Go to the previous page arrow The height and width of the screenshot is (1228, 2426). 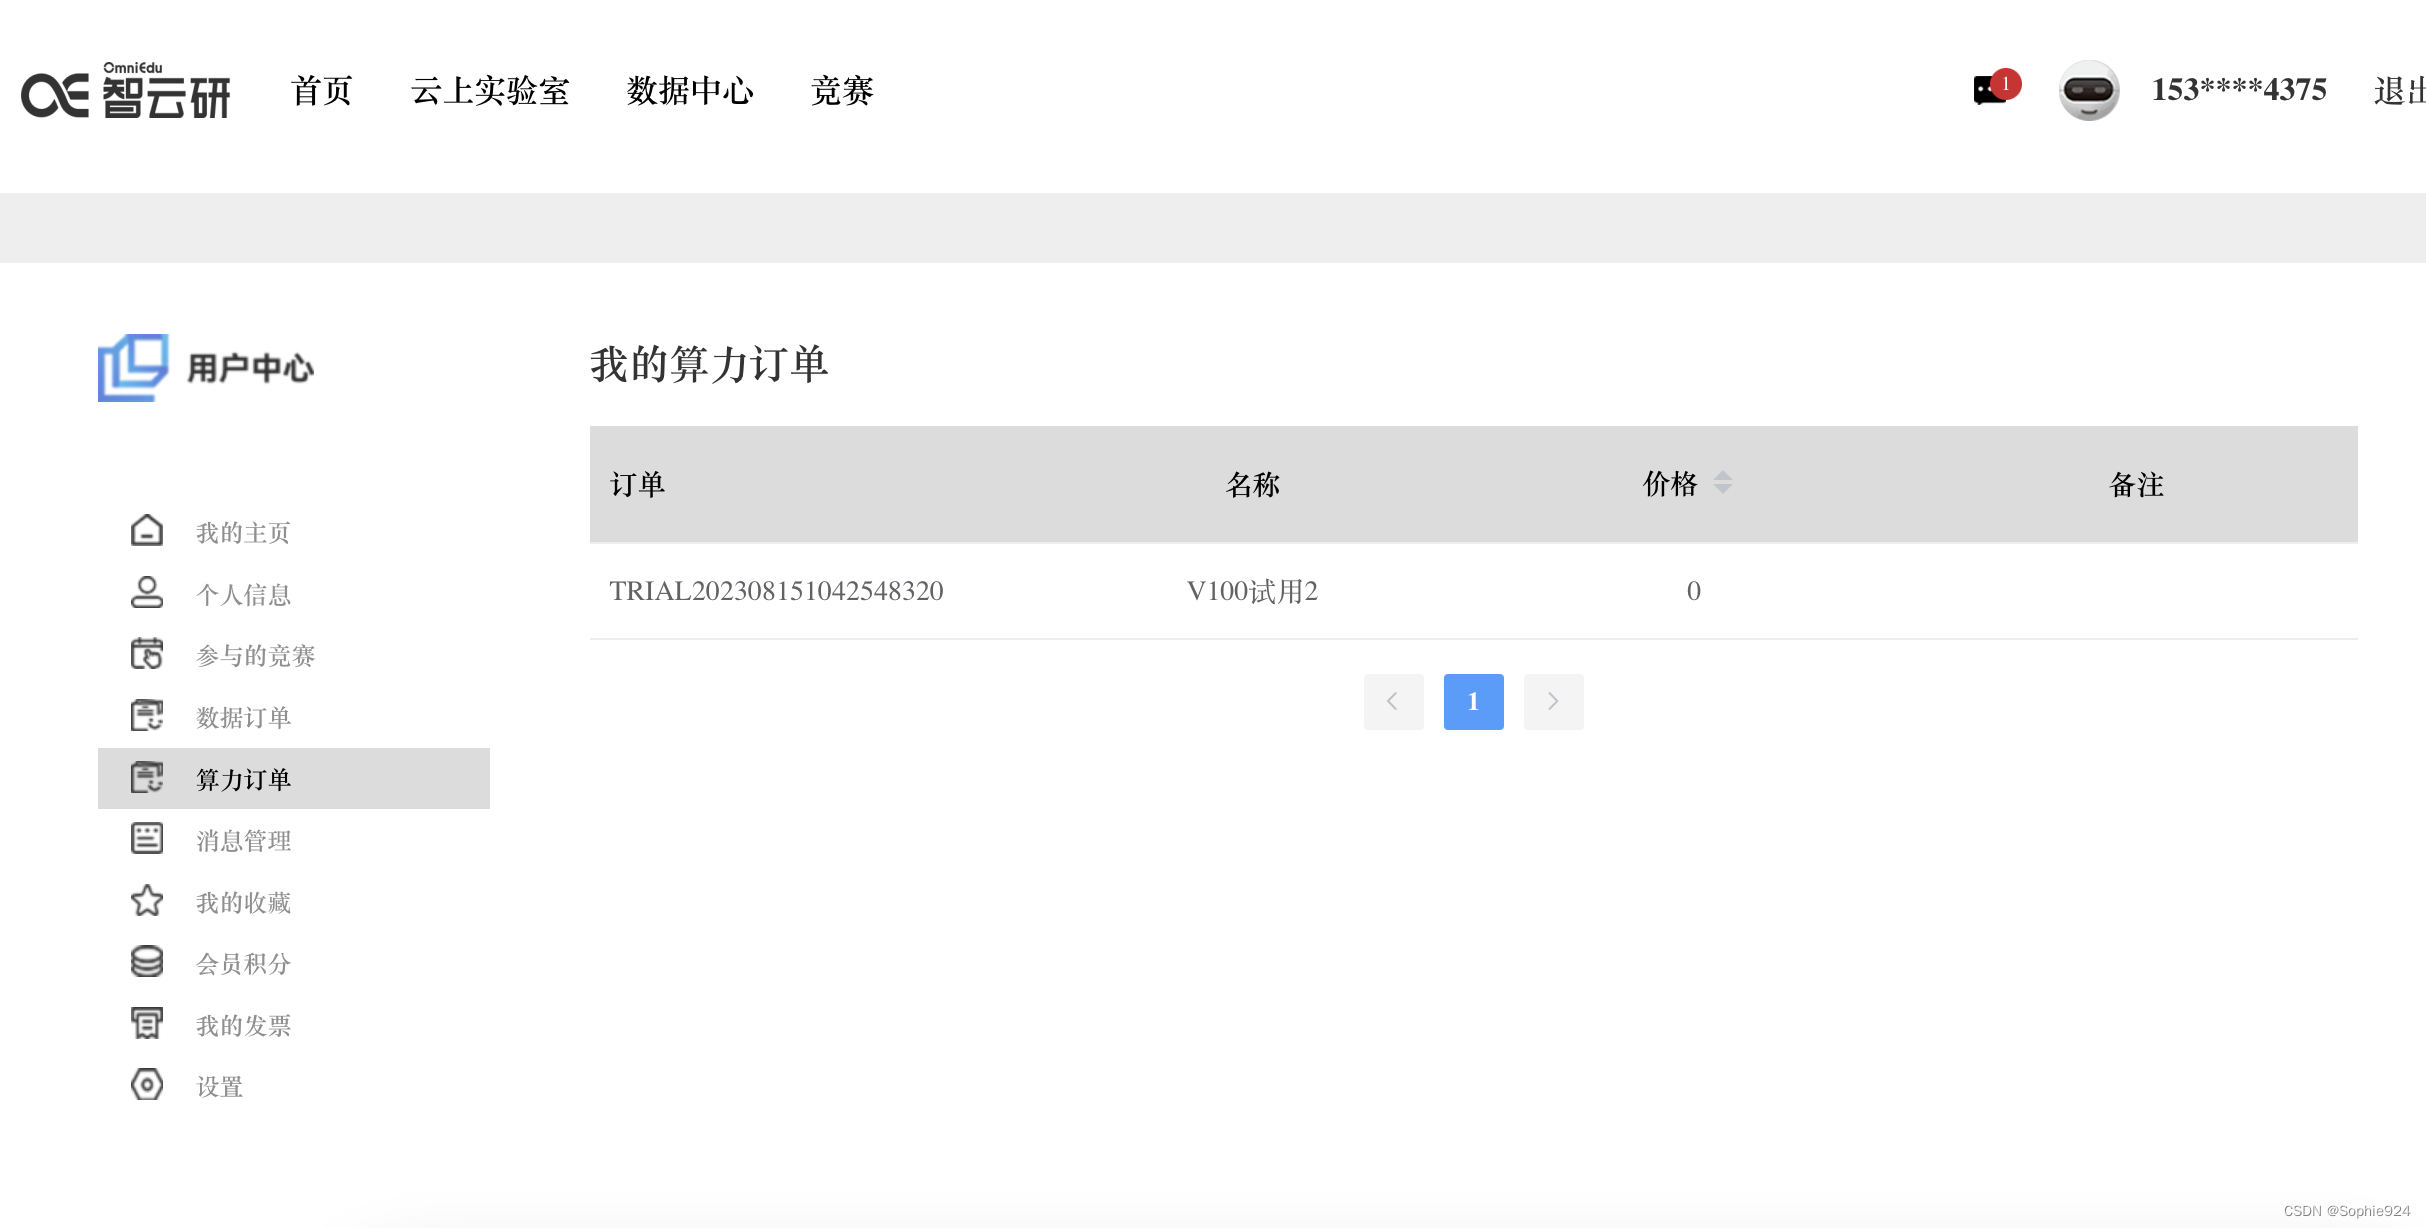[x=1393, y=702]
